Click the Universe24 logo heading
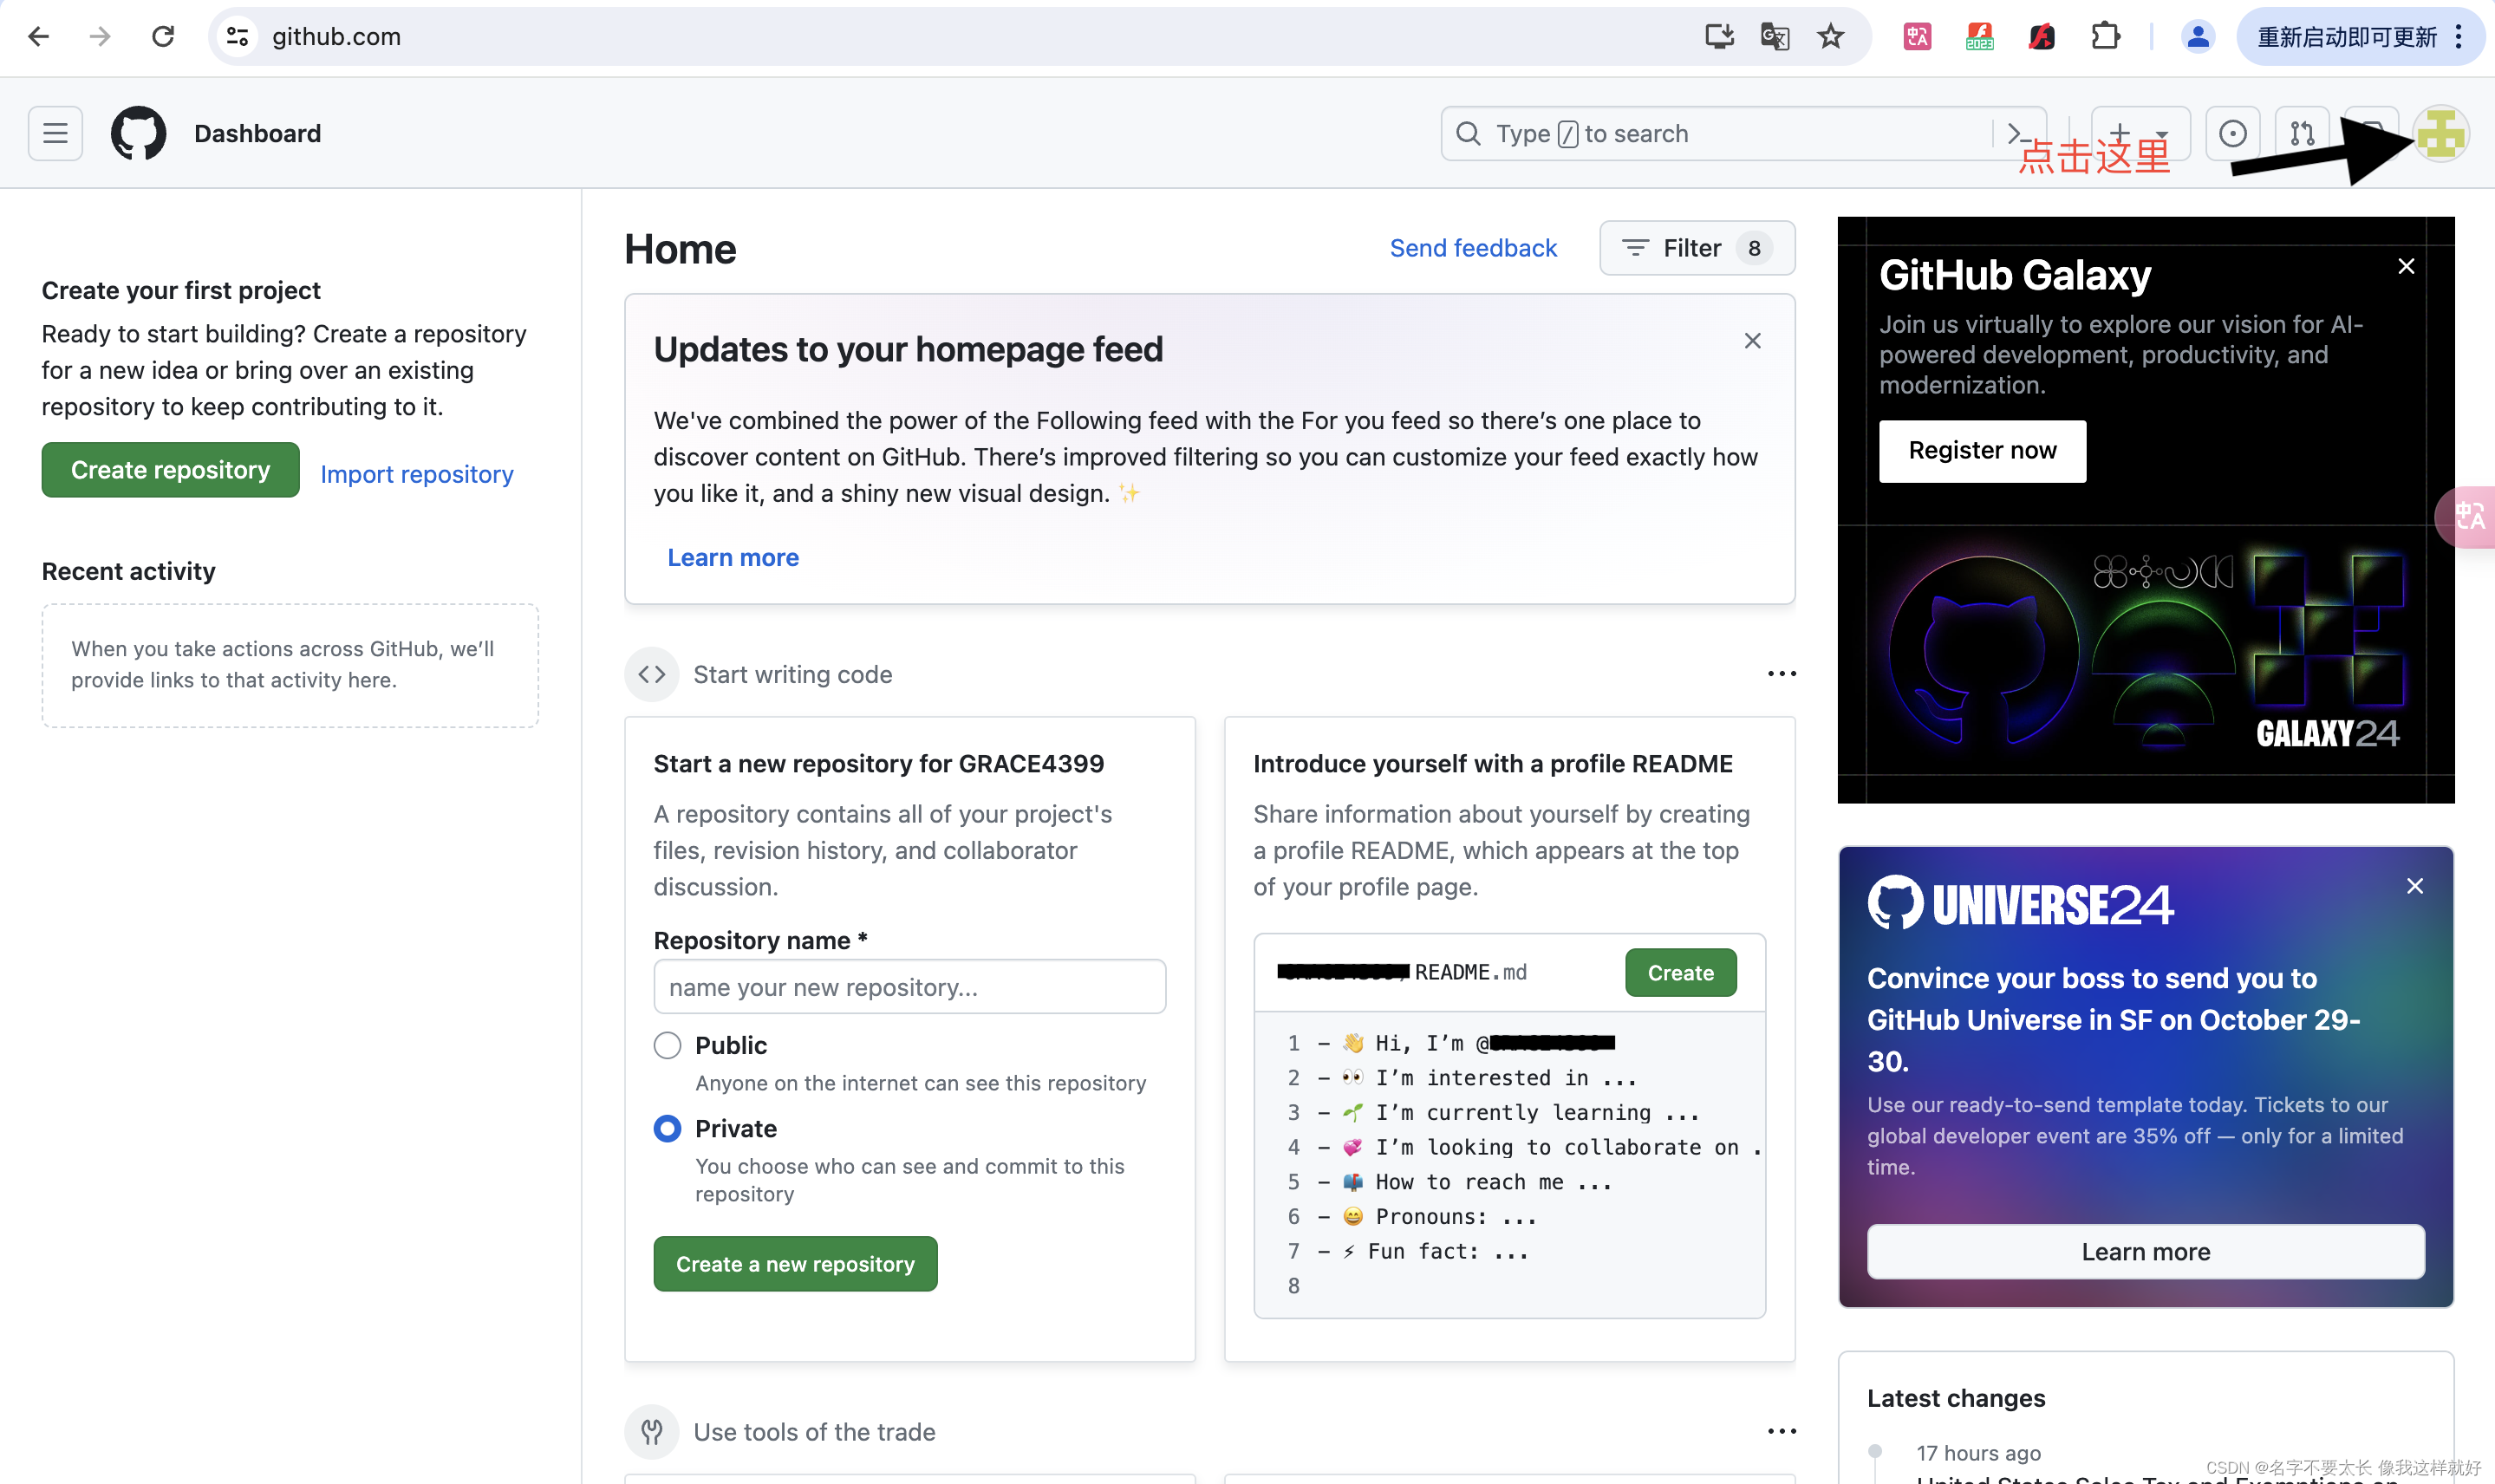Screen dimensions: 2495x1484 [x=2020, y=903]
